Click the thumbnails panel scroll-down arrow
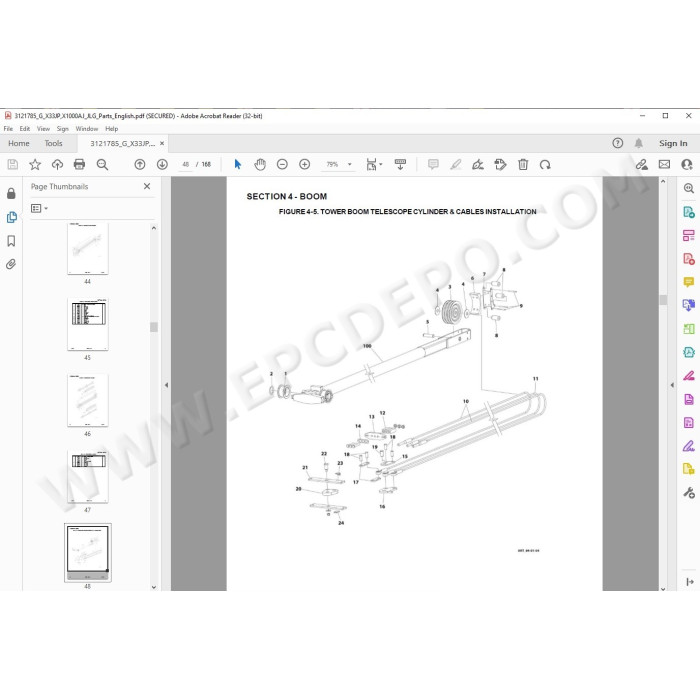The height and width of the screenshot is (700, 700). point(154,587)
